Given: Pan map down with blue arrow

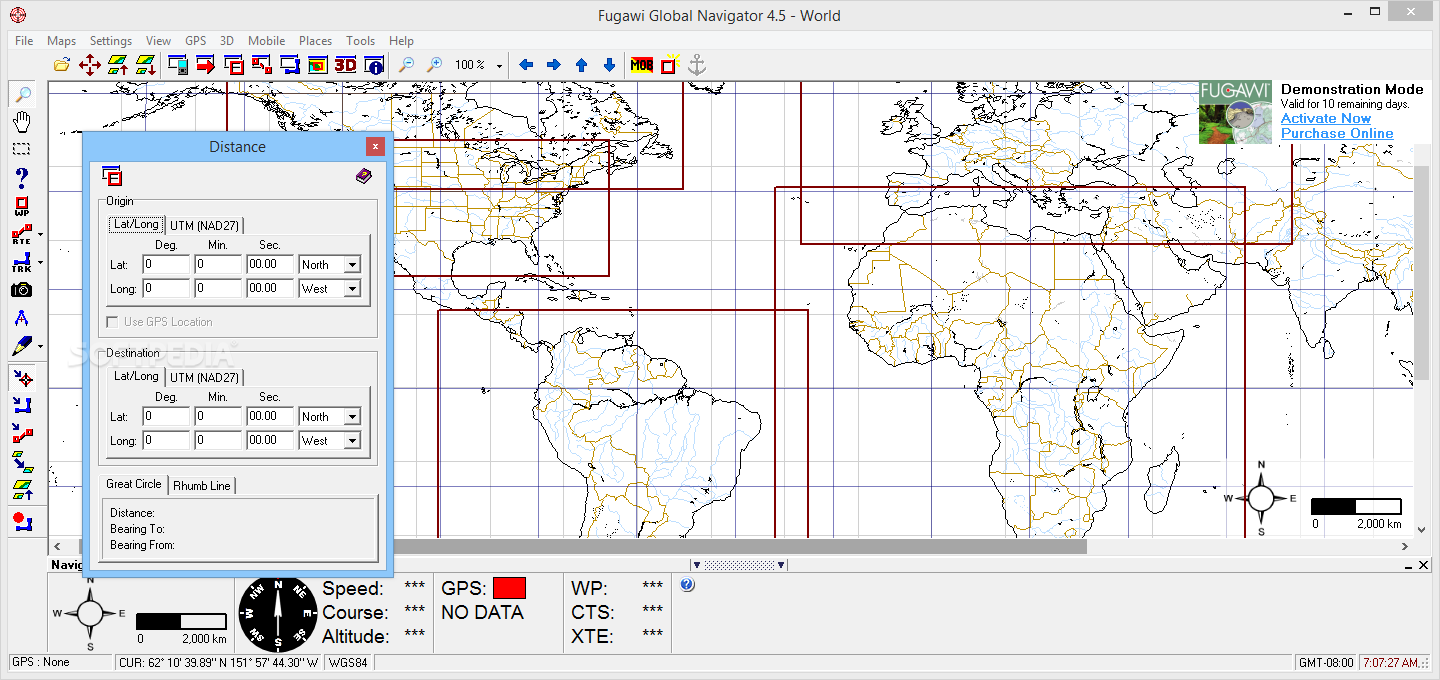Looking at the screenshot, I should coord(609,65).
